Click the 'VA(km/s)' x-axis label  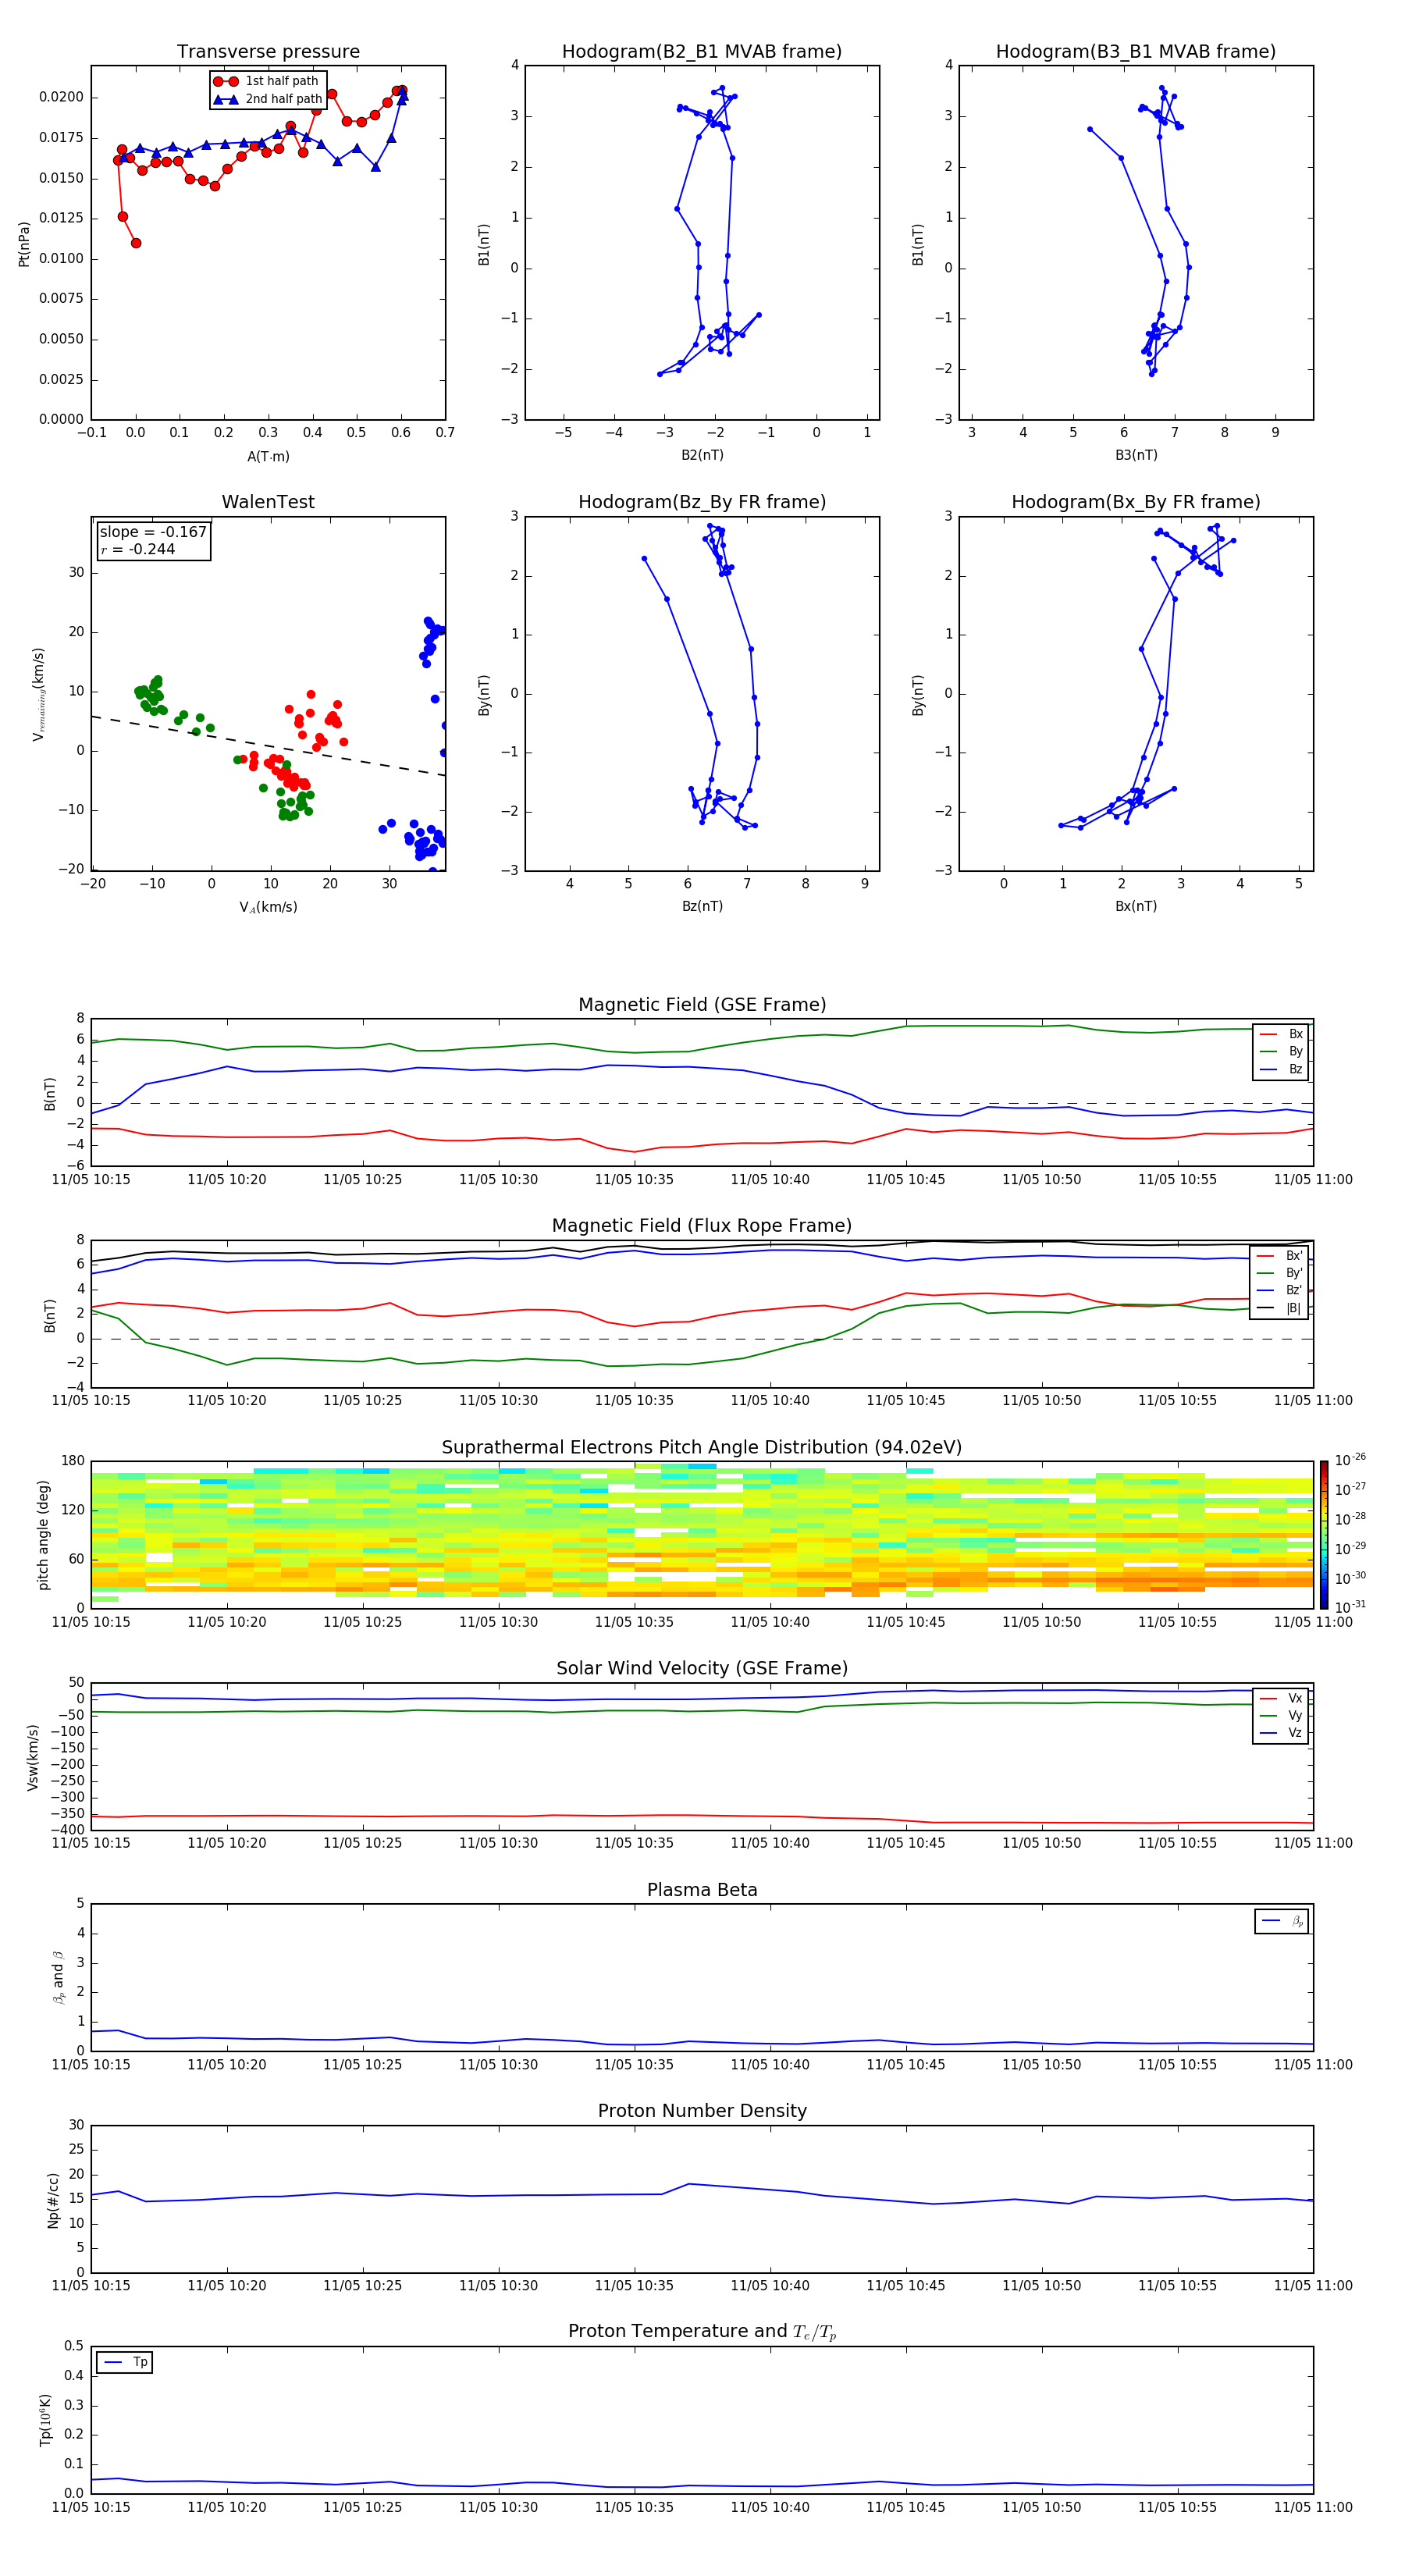click(x=268, y=907)
